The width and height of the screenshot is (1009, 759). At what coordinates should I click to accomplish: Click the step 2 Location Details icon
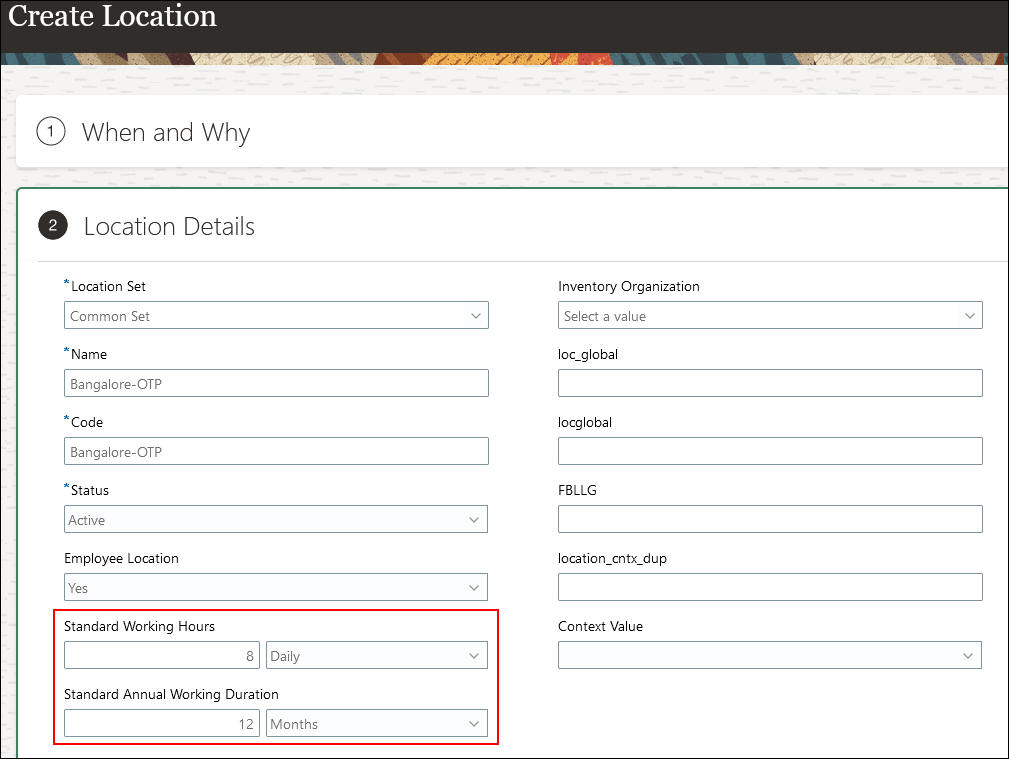[x=53, y=226]
